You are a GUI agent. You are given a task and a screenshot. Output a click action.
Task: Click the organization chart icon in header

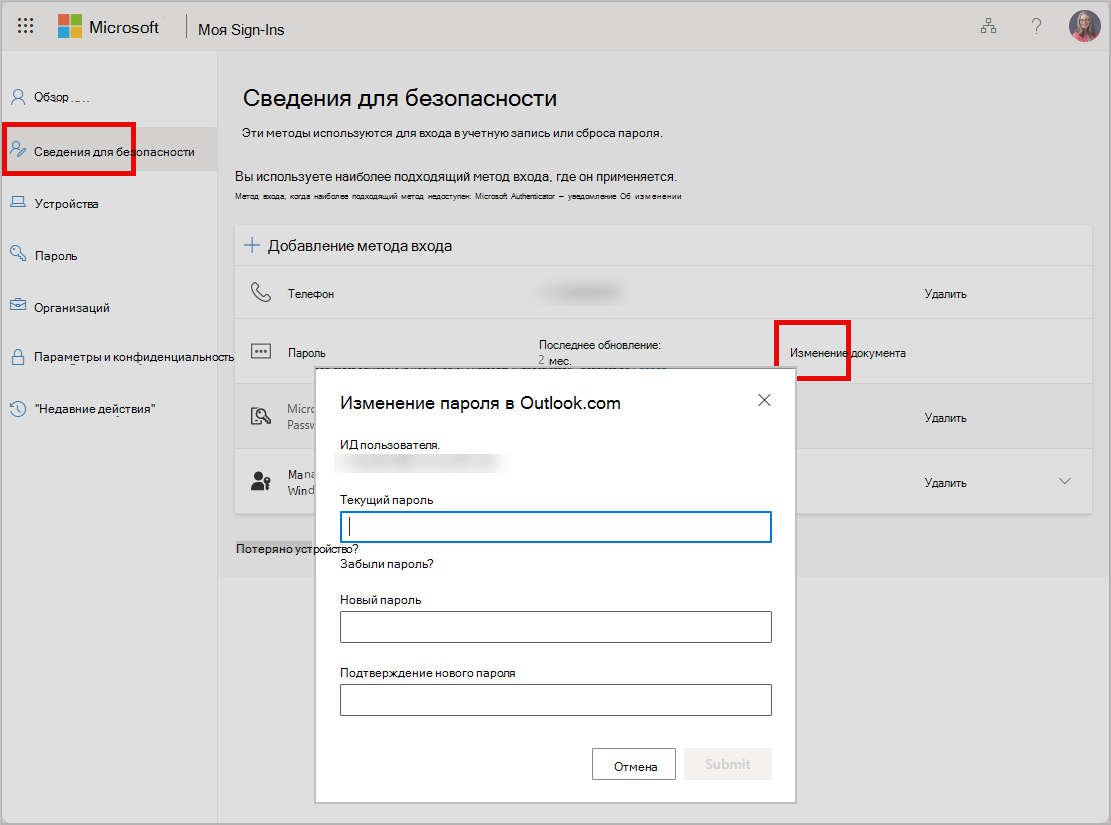pos(988,26)
